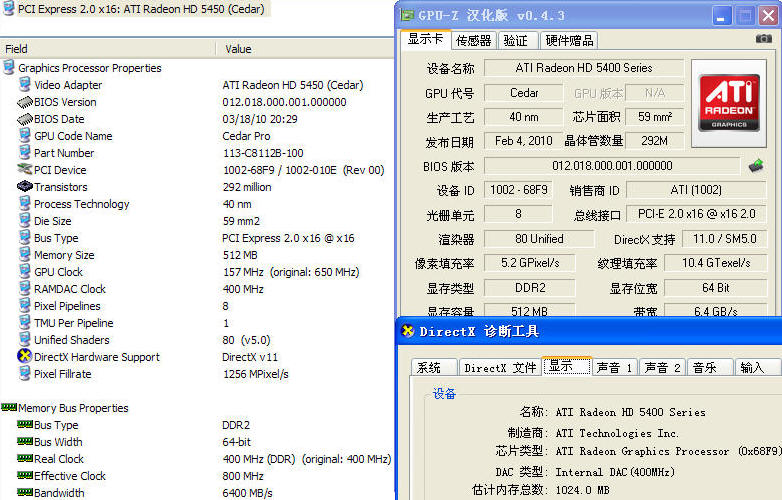Click the 03/18/10 20:29 BIOS date value
Image resolution: width=782 pixels, height=500 pixels.
[260, 119]
